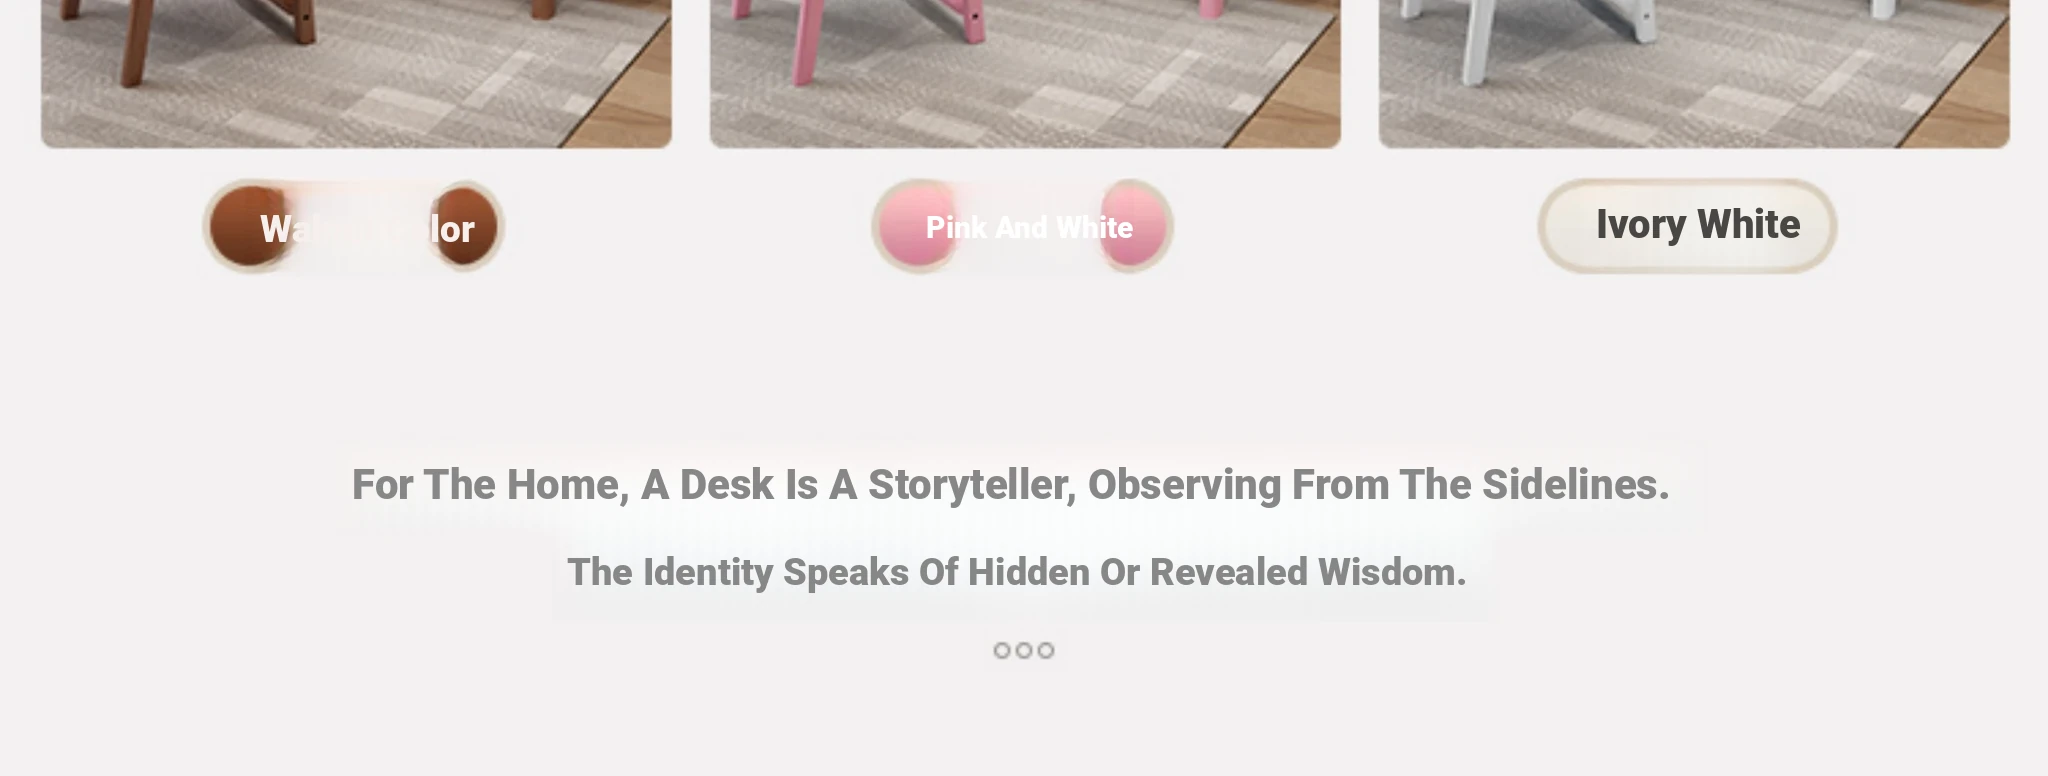Click left pink circle of Pink pill

click(914, 227)
